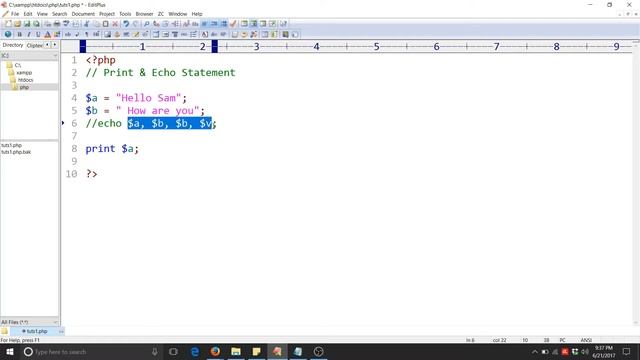Open the Search menu
The width and height of the screenshot is (640, 360).
60,14
